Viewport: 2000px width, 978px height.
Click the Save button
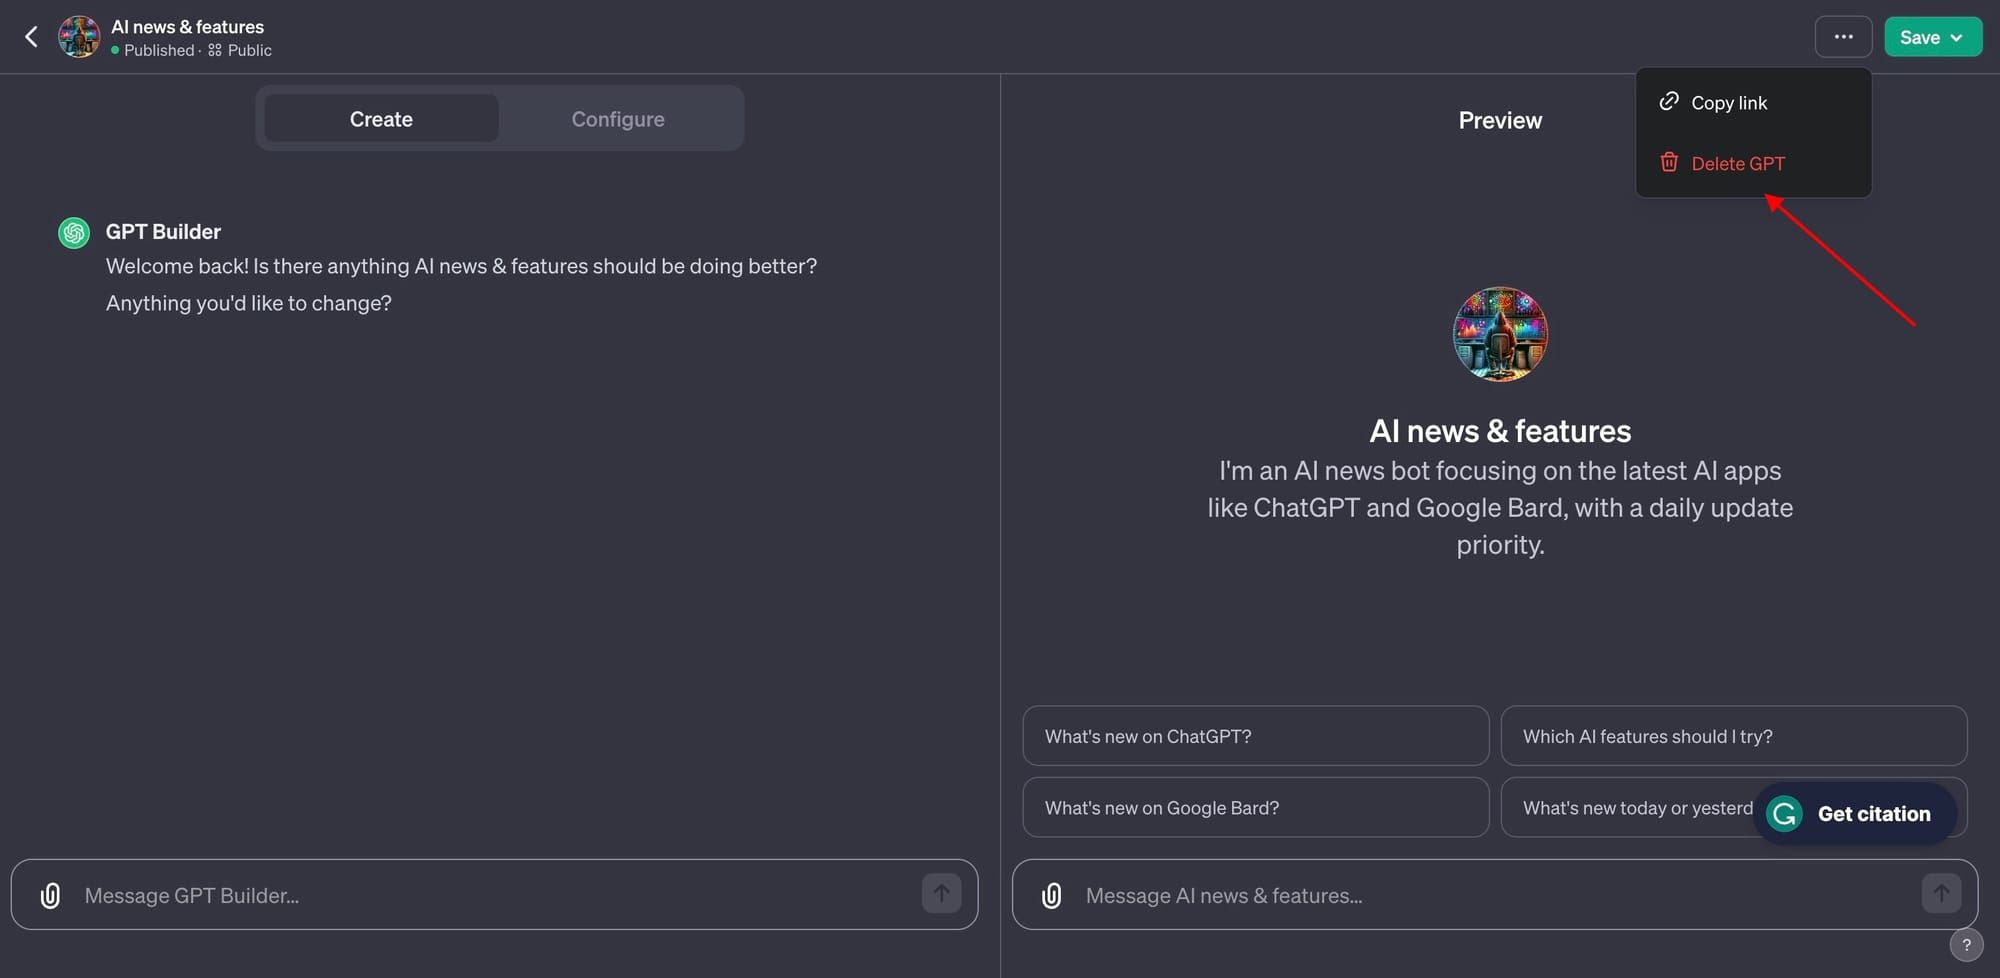click(1920, 36)
